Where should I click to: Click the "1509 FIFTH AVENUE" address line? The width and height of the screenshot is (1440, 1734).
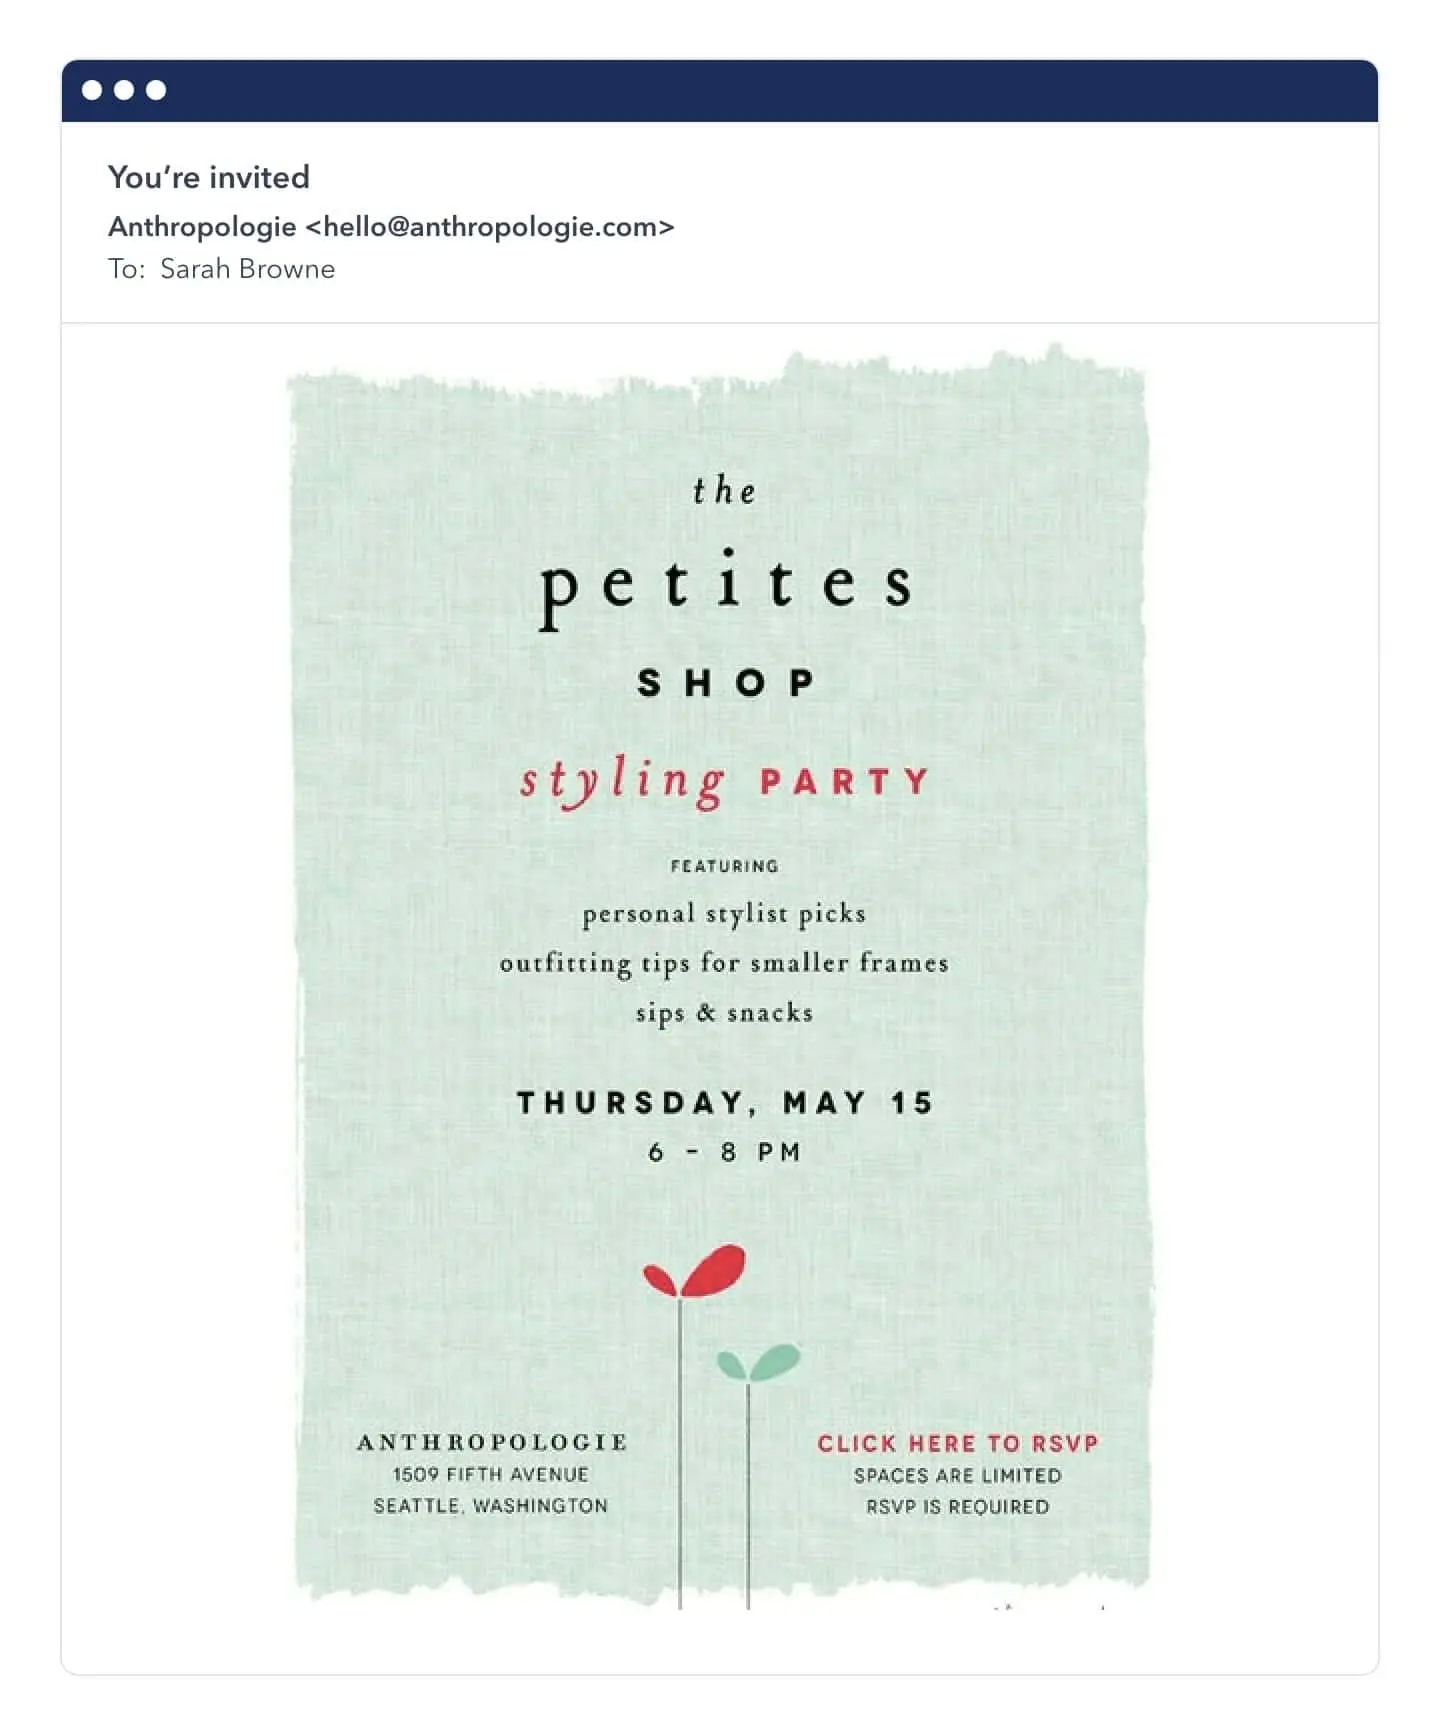[x=490, y=1474]
